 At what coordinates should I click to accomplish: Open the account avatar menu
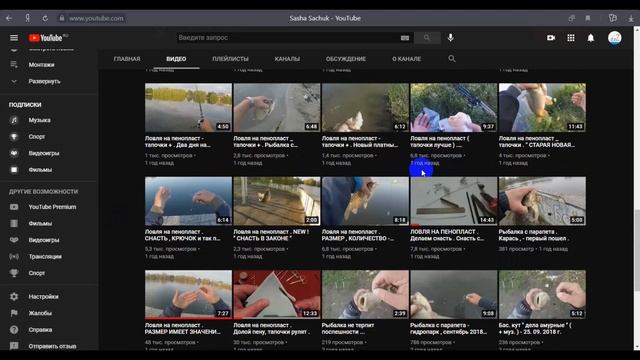[x=615, y=38]
